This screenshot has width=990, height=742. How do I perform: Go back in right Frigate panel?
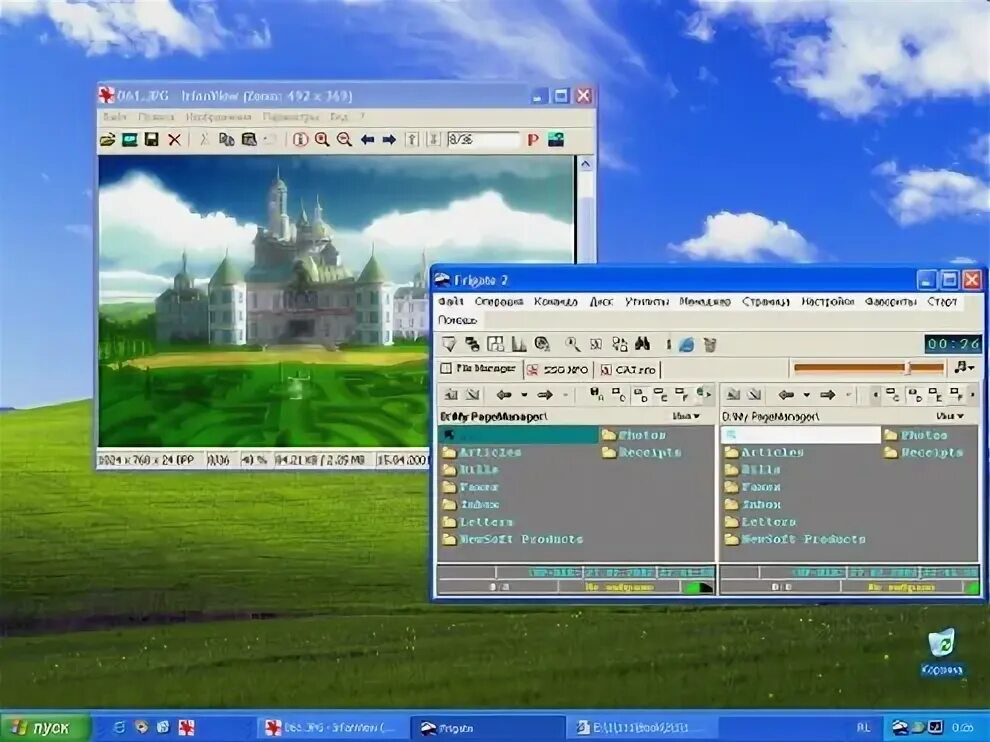coord(786,395)
